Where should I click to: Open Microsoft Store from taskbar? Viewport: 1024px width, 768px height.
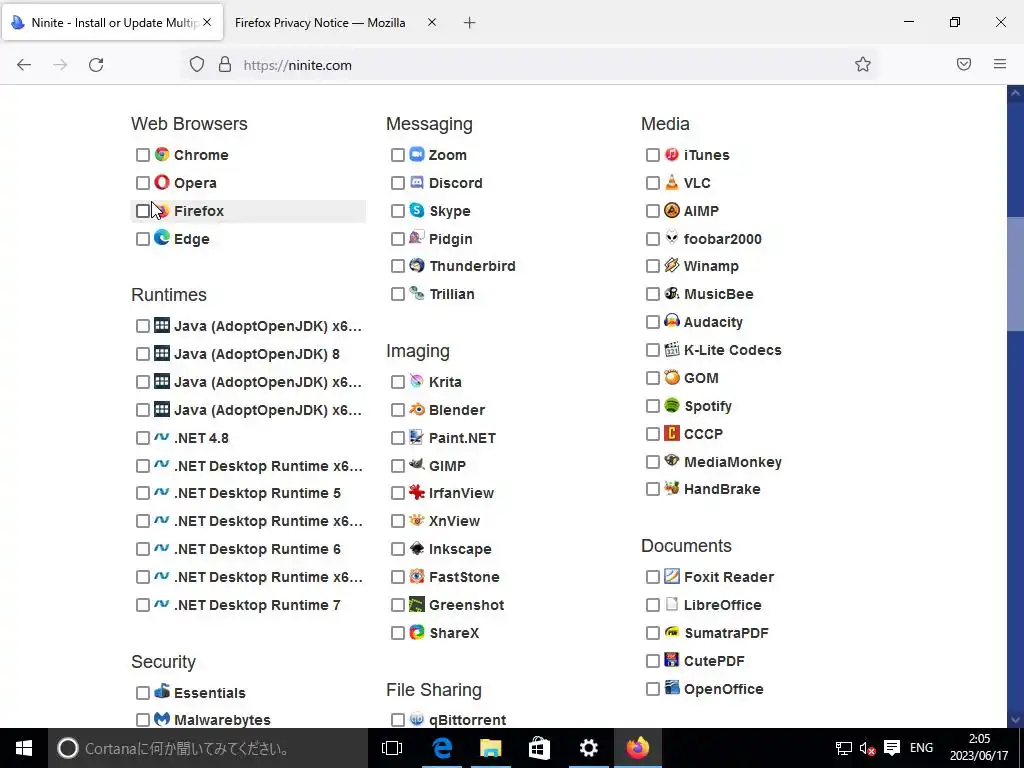pos(539,748)
